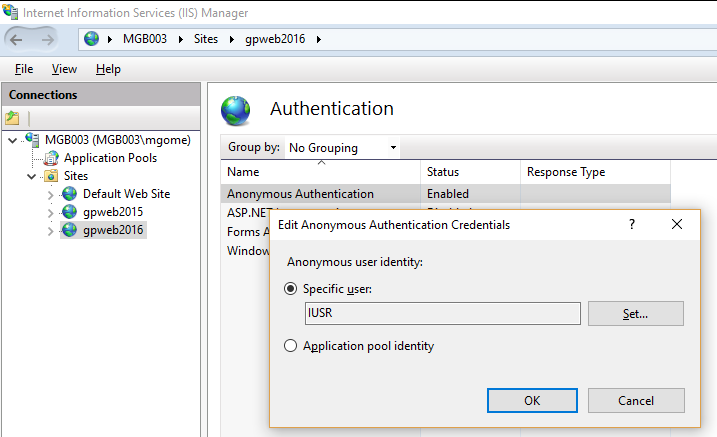Click the IUSR specific user field
The image size is (717, 437).
tap(443, 313)
